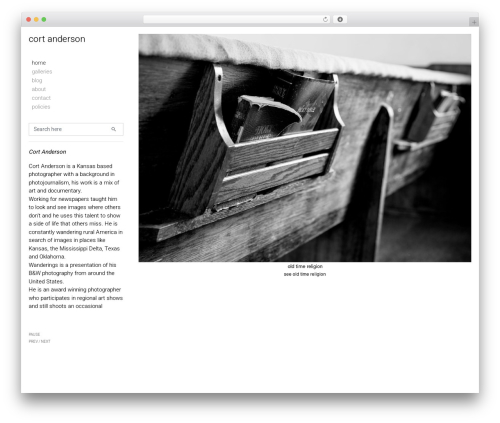Open the contact page
The image size is (500, 423).
pyautogui.click(x=41, y=98)
